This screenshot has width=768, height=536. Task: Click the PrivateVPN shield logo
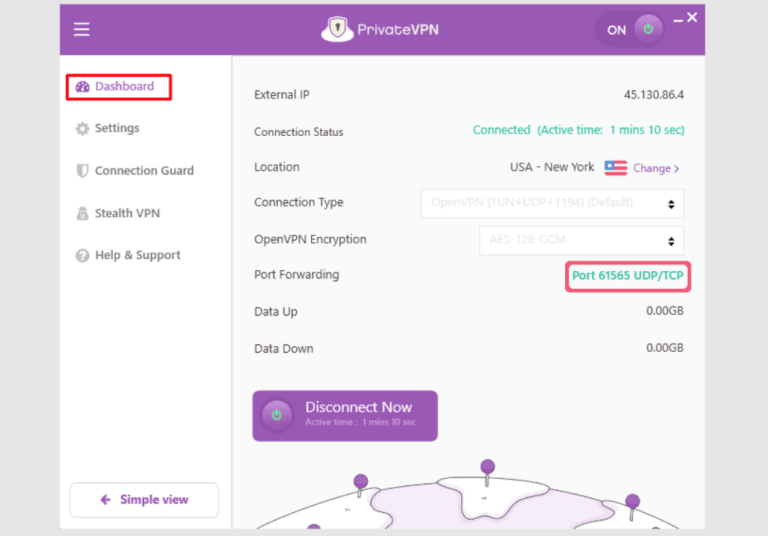click(x=337, y=29)
